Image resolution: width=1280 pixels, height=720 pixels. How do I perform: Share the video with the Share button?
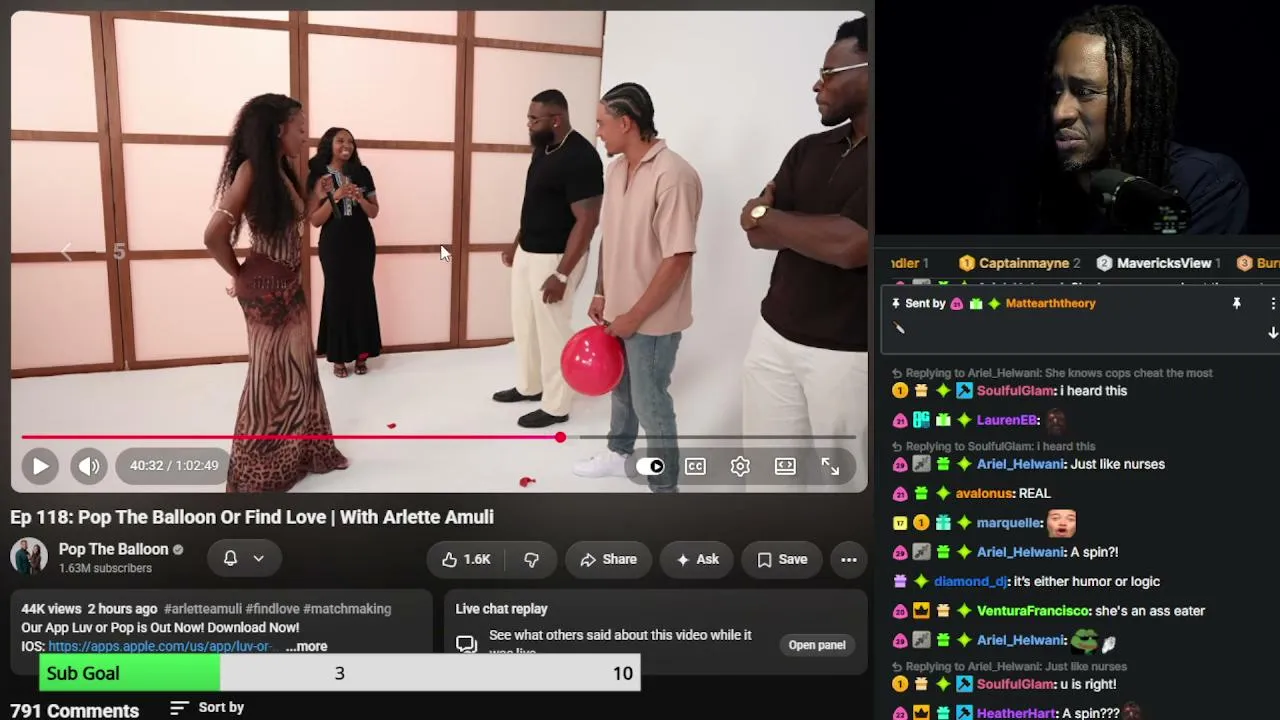point(608,560)
